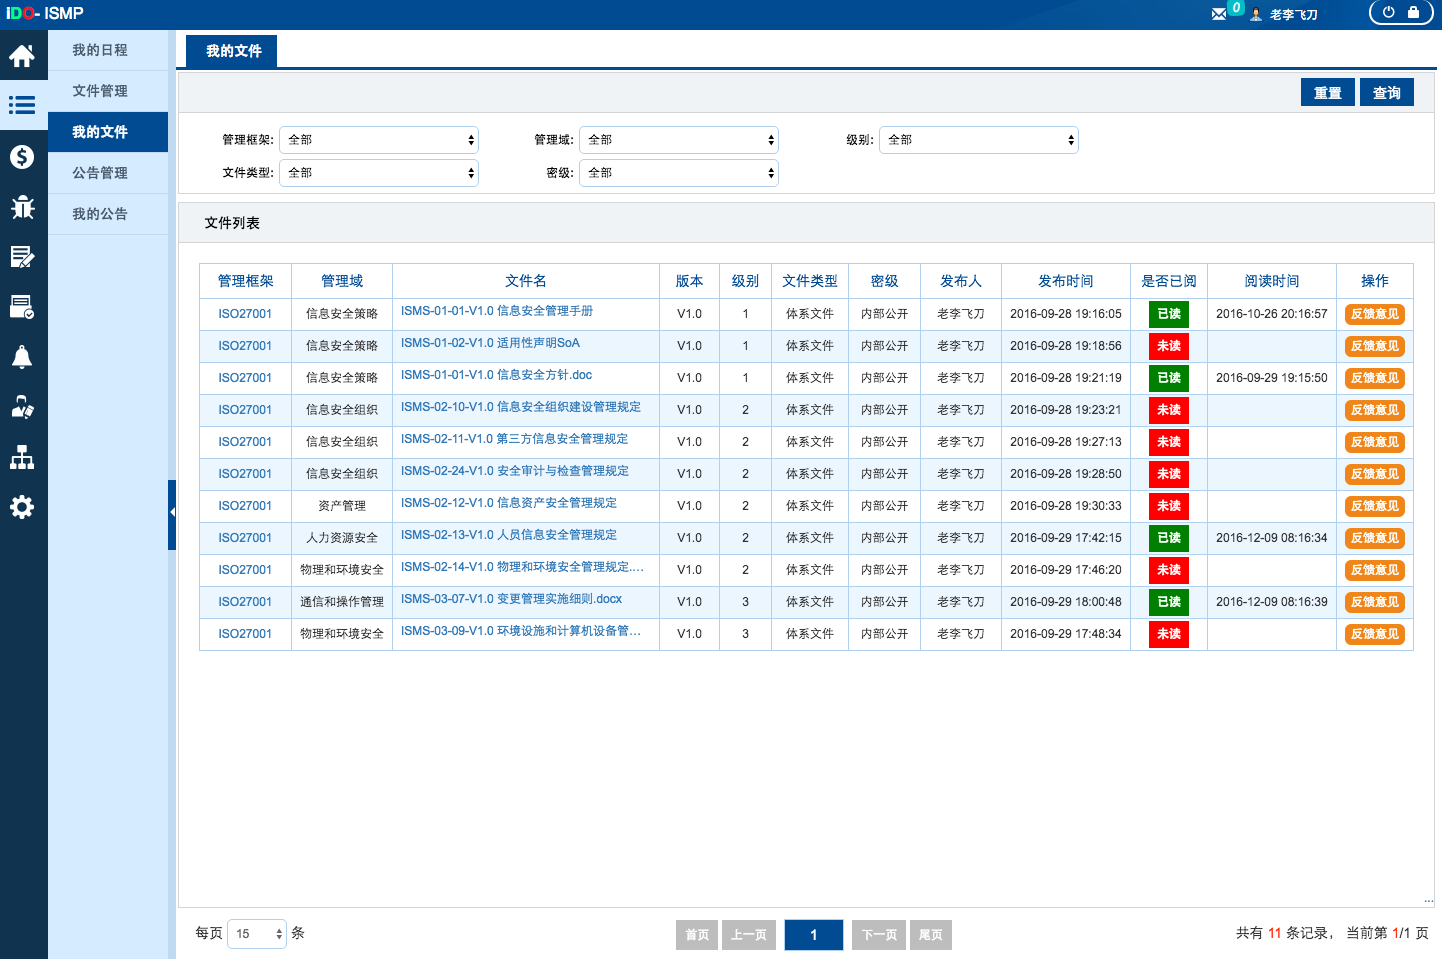1442x959 pixels.
Task: Open 文件管理 in the side menu
Action: [x=100, y=91]
